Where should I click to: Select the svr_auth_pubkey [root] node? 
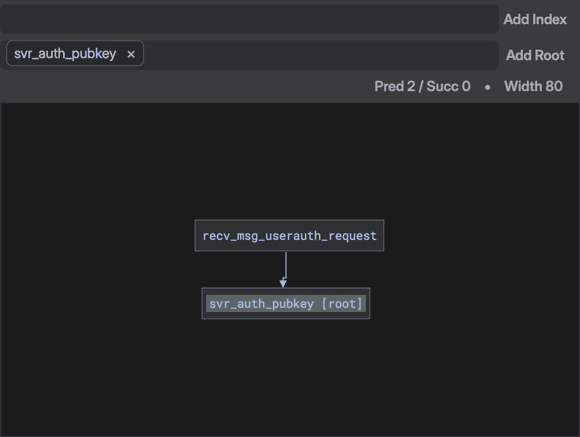(286, 303)
